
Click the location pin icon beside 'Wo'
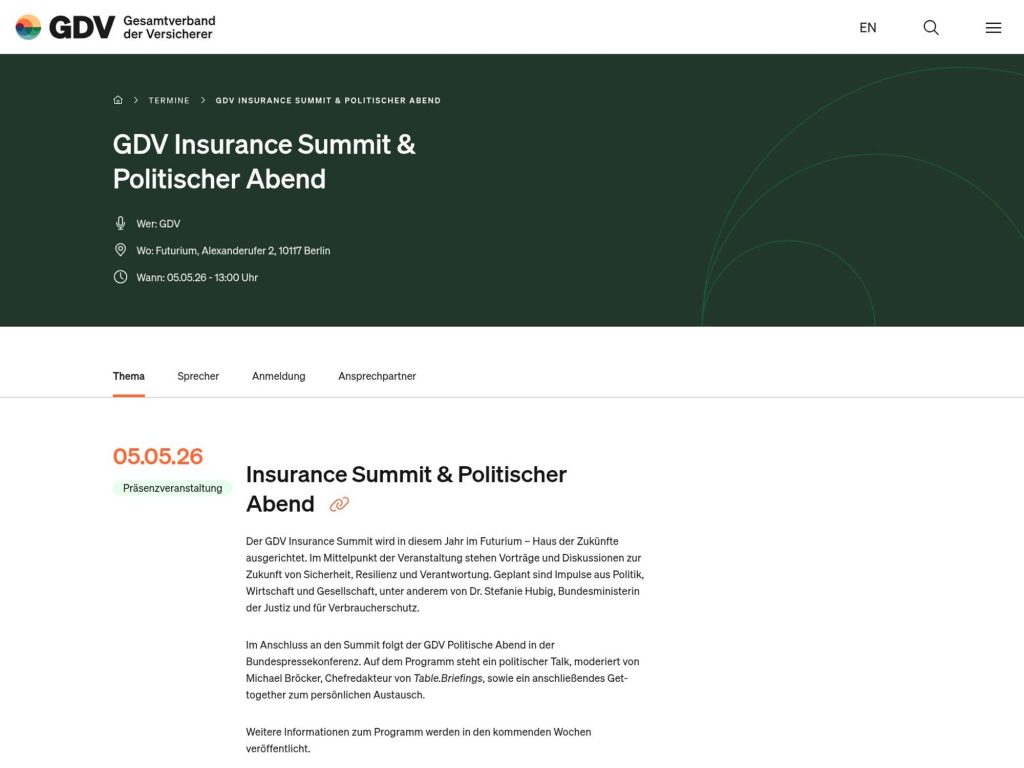[120, 250]
